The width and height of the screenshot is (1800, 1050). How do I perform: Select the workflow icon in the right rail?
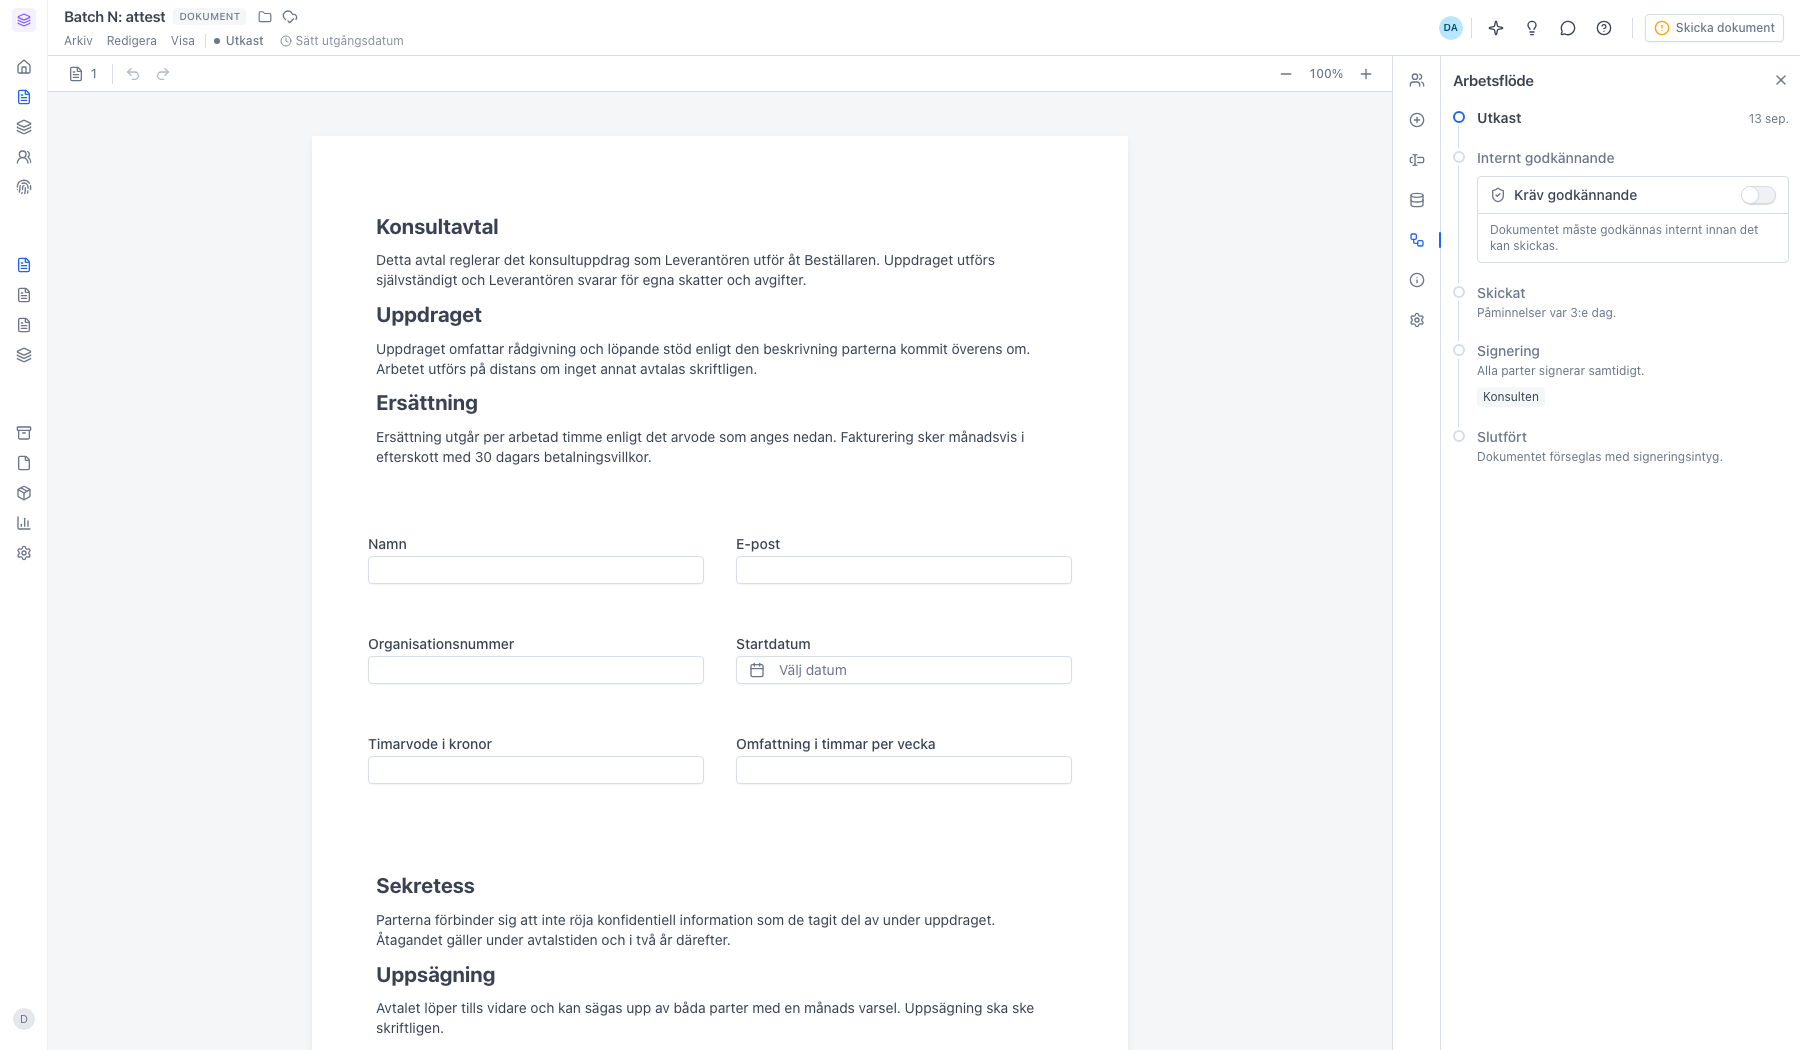[x=1417, y=240]
